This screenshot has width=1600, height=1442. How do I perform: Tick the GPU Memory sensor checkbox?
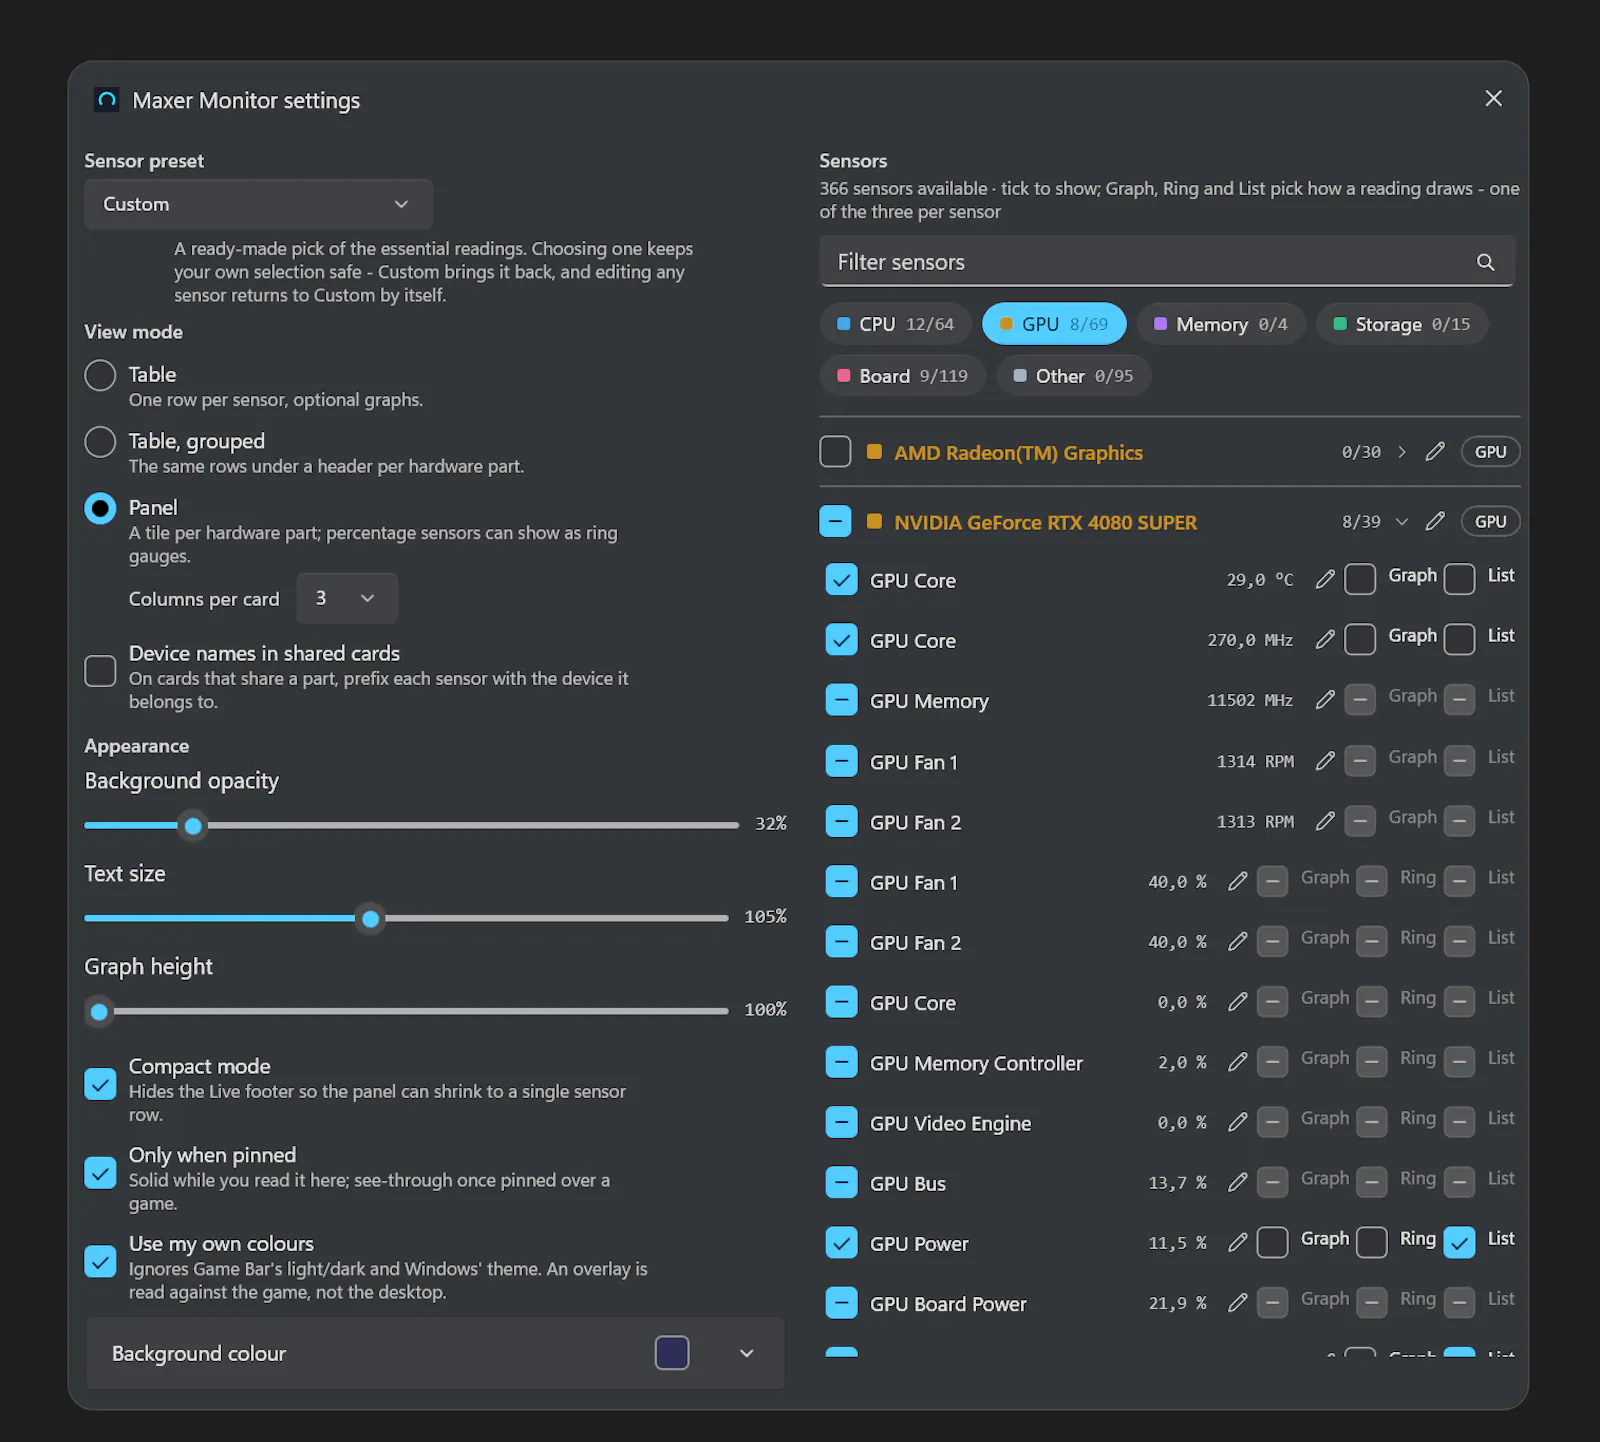841,700
